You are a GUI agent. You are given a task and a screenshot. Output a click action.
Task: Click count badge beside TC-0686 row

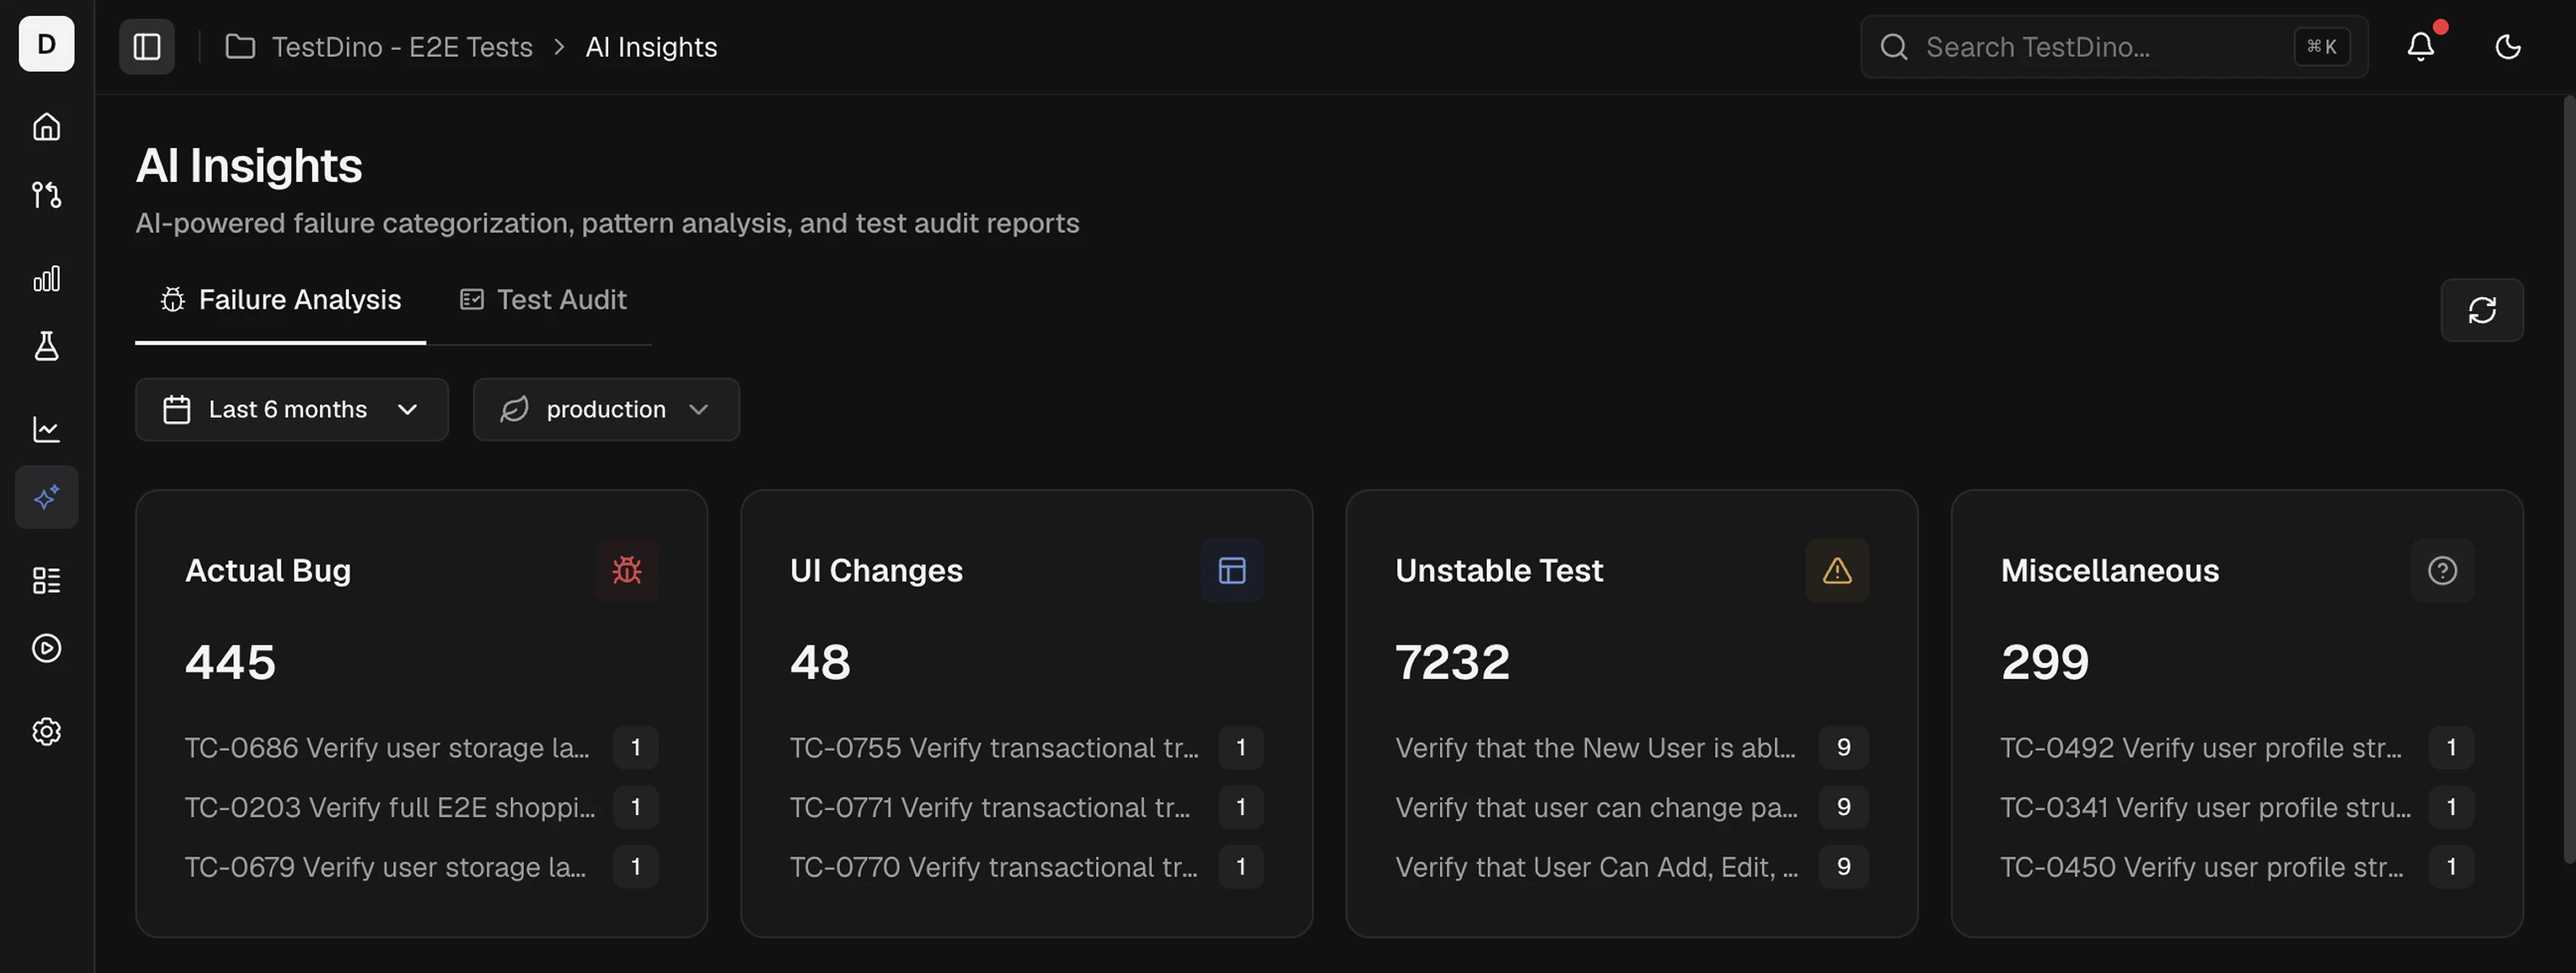636,747
